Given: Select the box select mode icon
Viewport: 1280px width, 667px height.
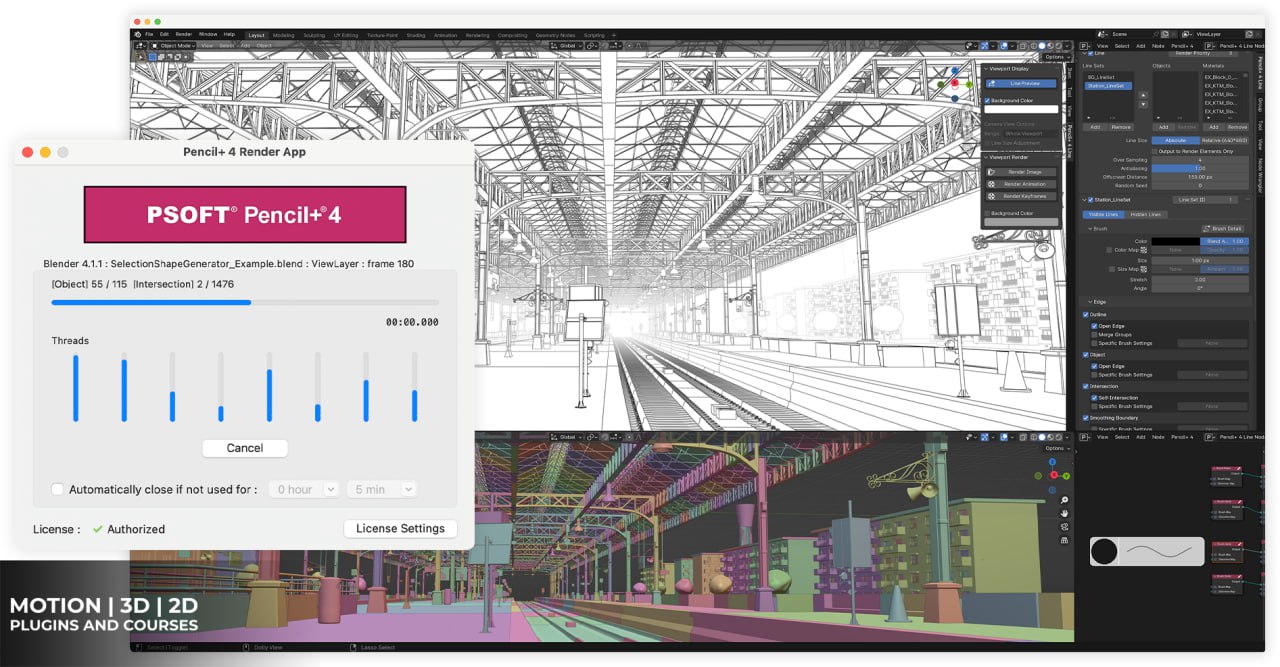Looking at the screenshot, I should click(x=154, y=56).
